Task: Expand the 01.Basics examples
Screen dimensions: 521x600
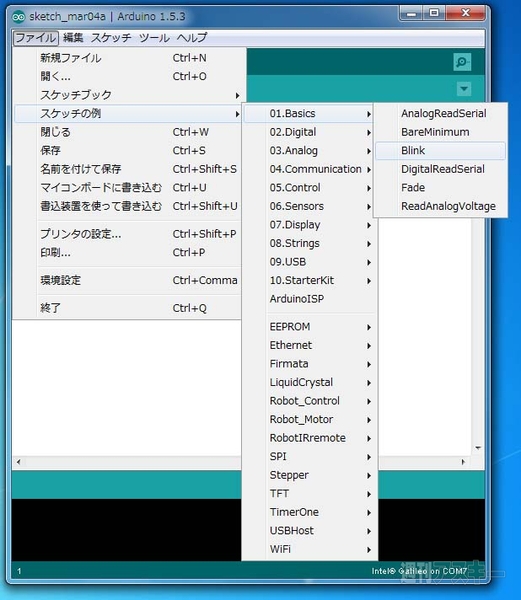Action: pos(309,114)
